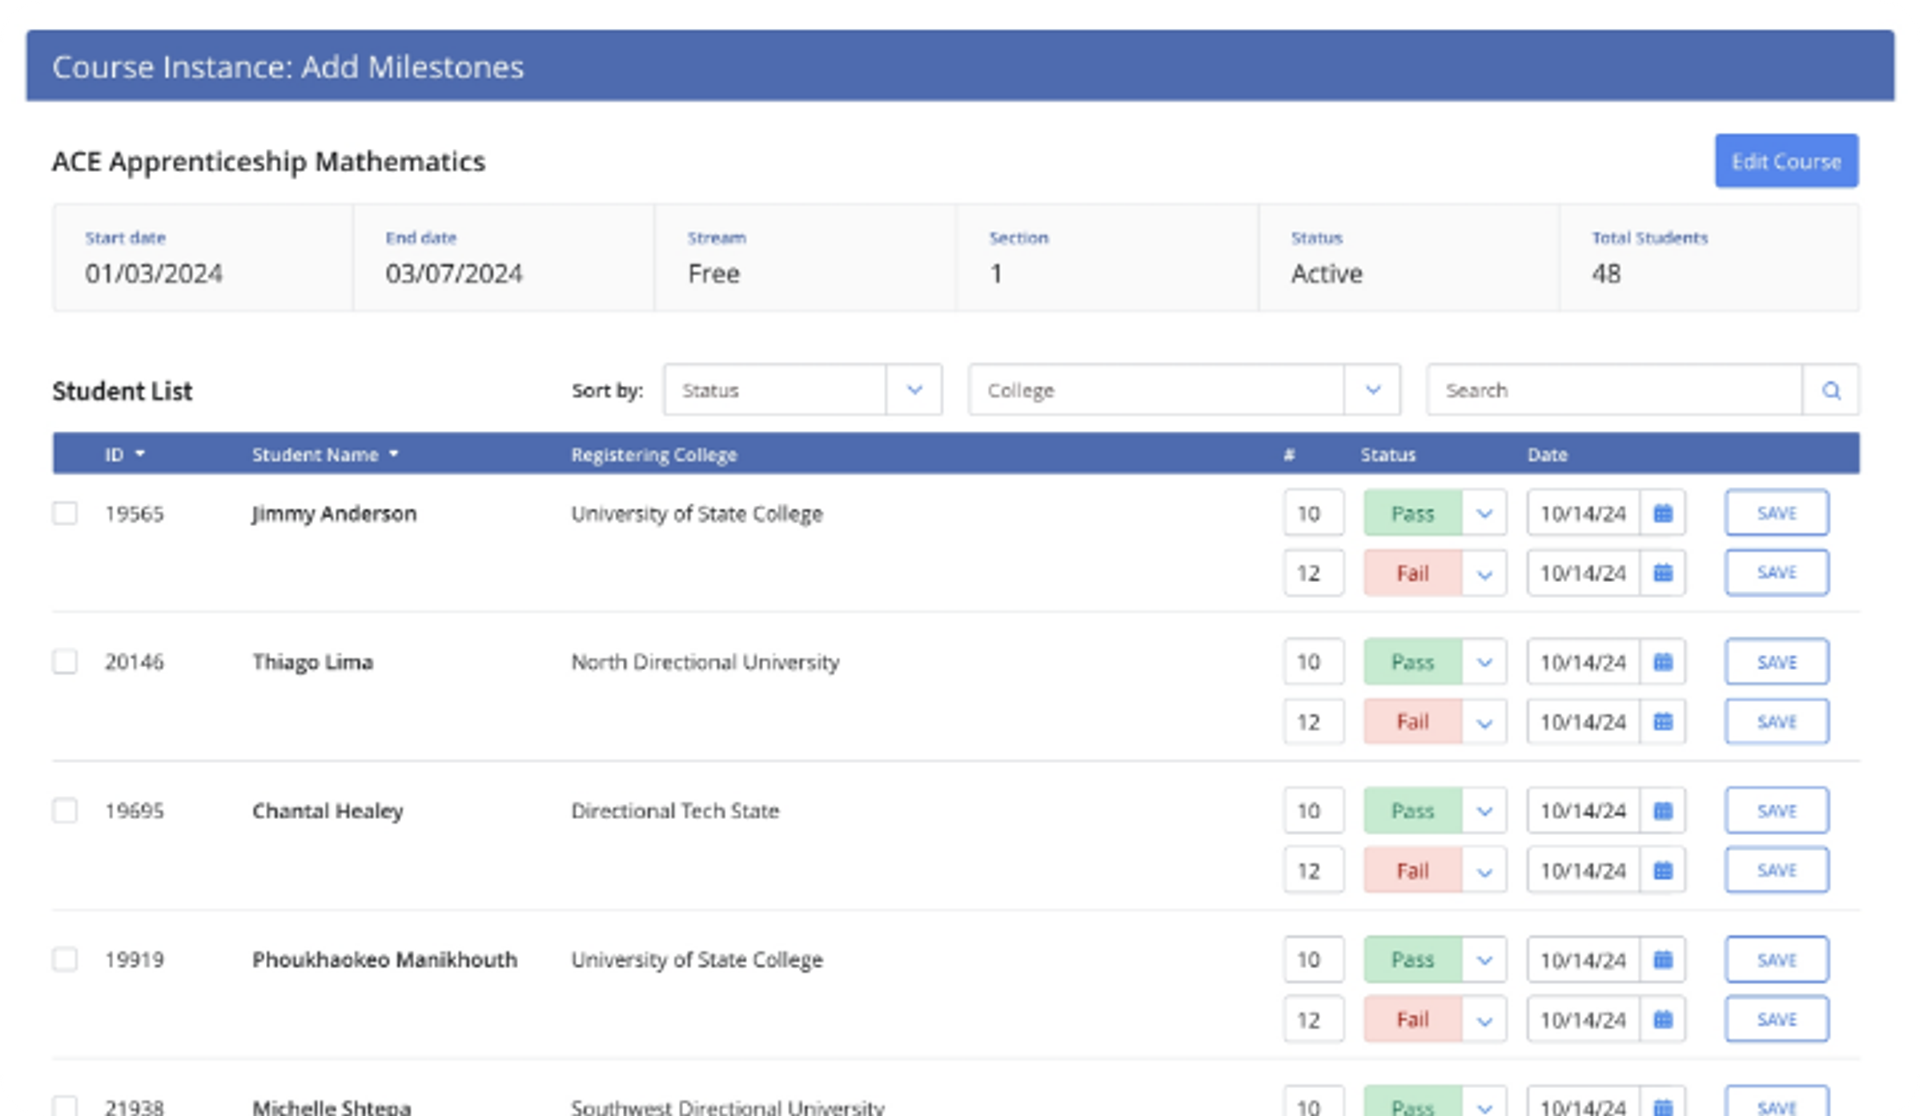
Task: Click the End date value 03/07/2024
Action: 454,273
